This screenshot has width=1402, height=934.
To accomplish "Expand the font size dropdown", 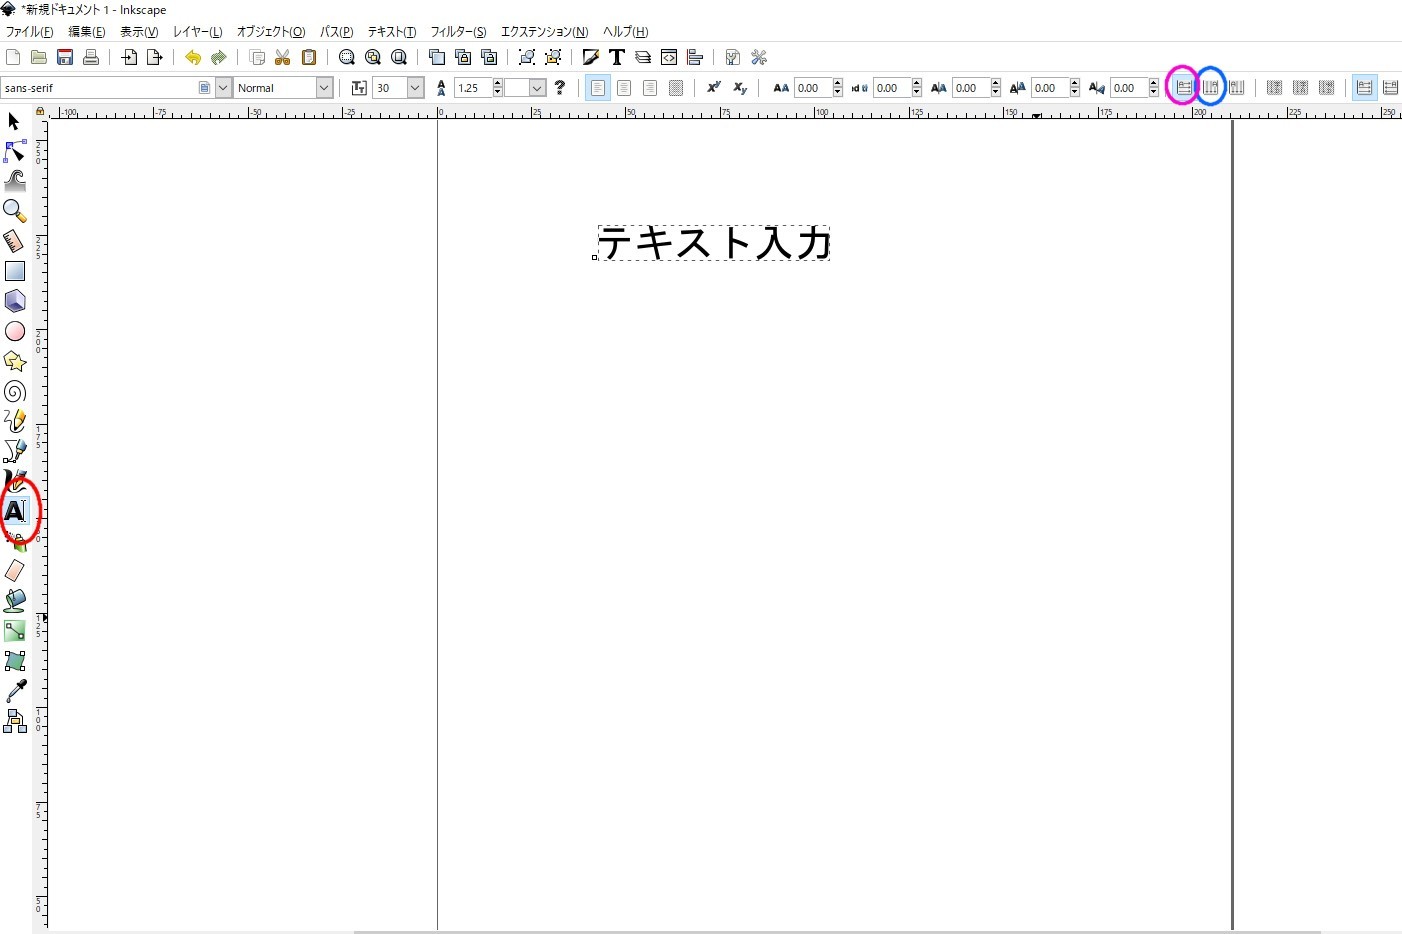I will tap(415, 88).
